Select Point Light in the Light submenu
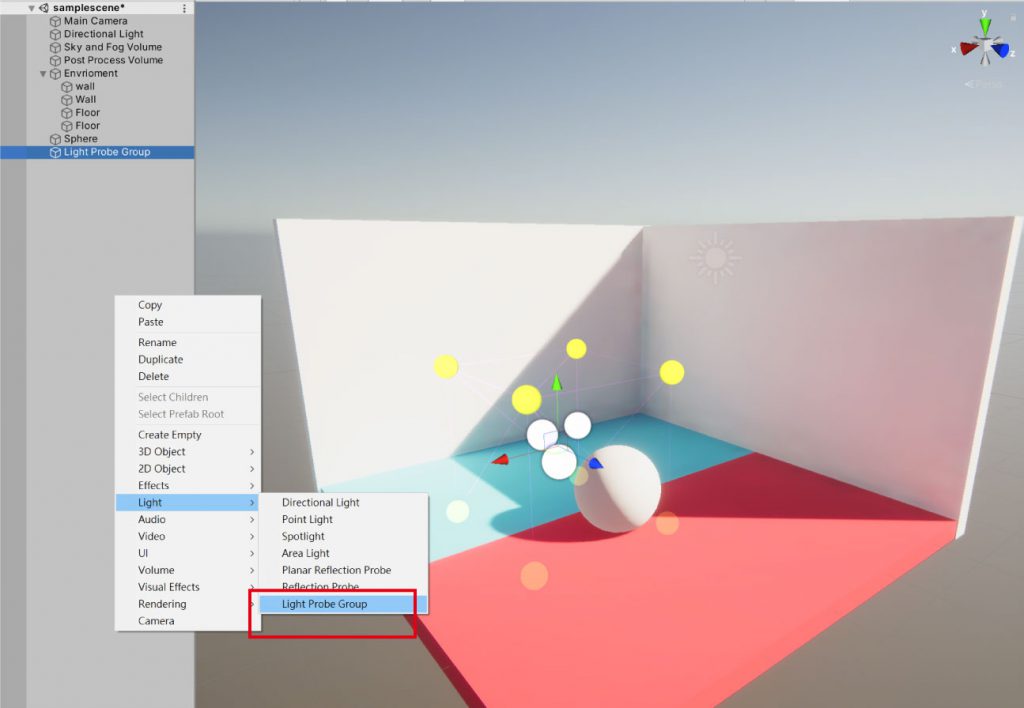 click(x=307, y=520)
